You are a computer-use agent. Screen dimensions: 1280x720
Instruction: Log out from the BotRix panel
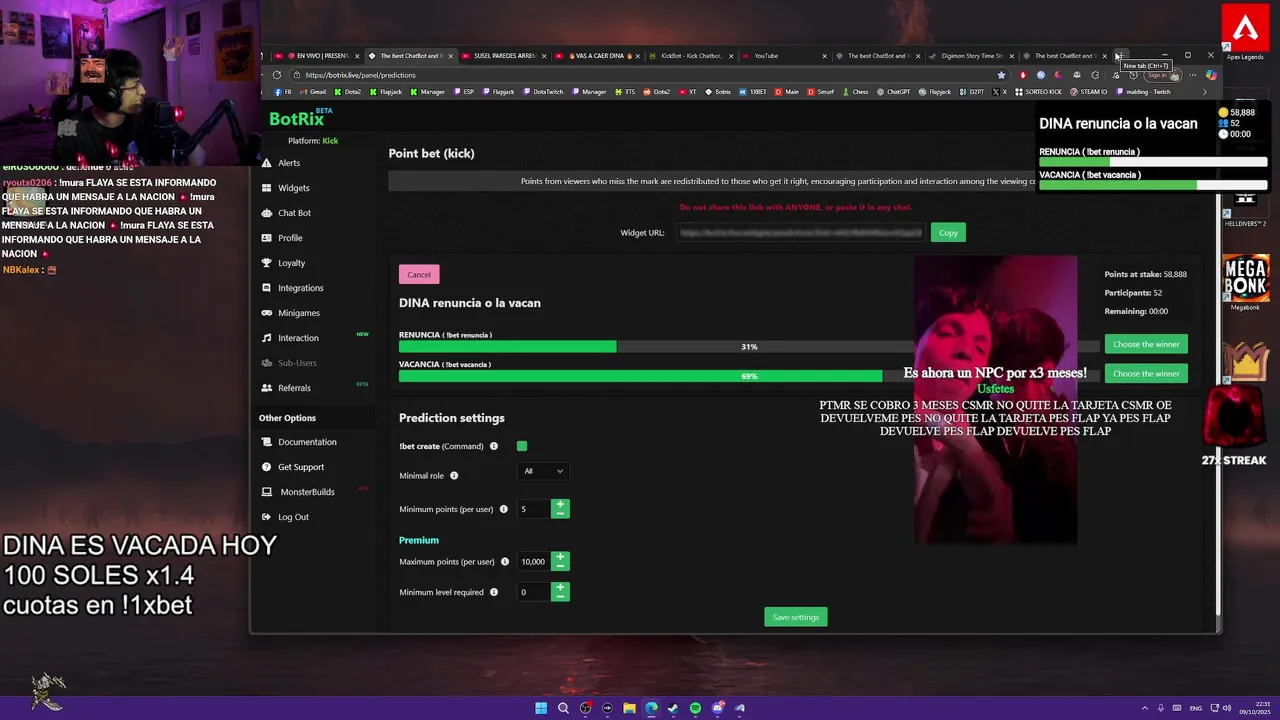285,517
